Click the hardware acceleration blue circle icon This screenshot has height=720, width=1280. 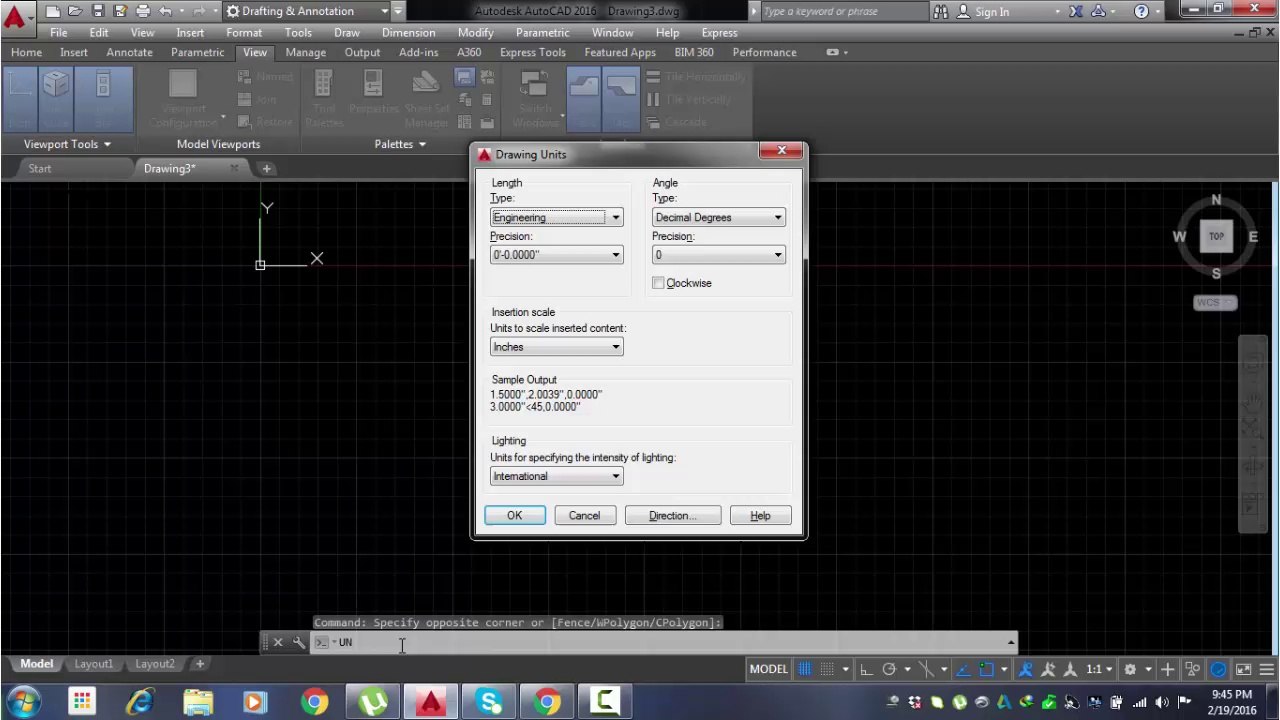pyautogui.click(x=1218, y=669)
